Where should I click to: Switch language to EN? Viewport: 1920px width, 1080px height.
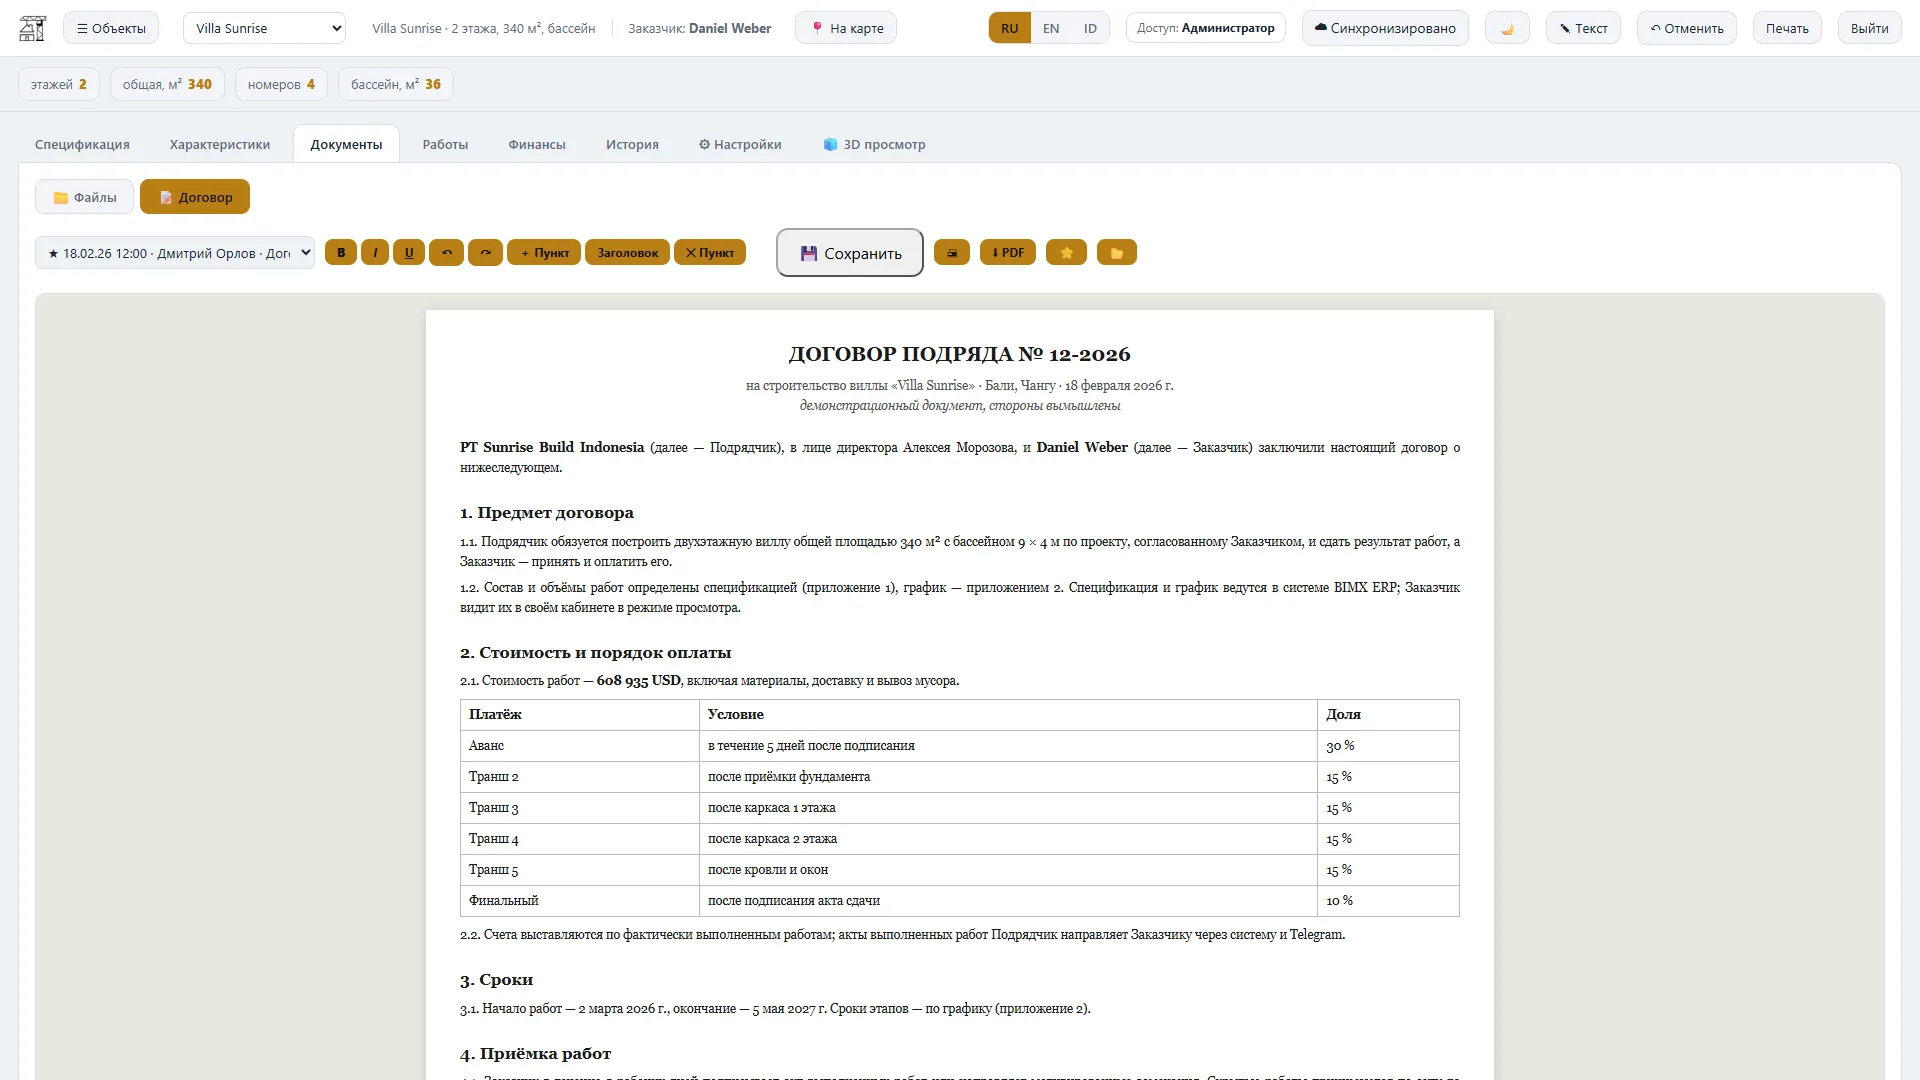click(1051, 28)
